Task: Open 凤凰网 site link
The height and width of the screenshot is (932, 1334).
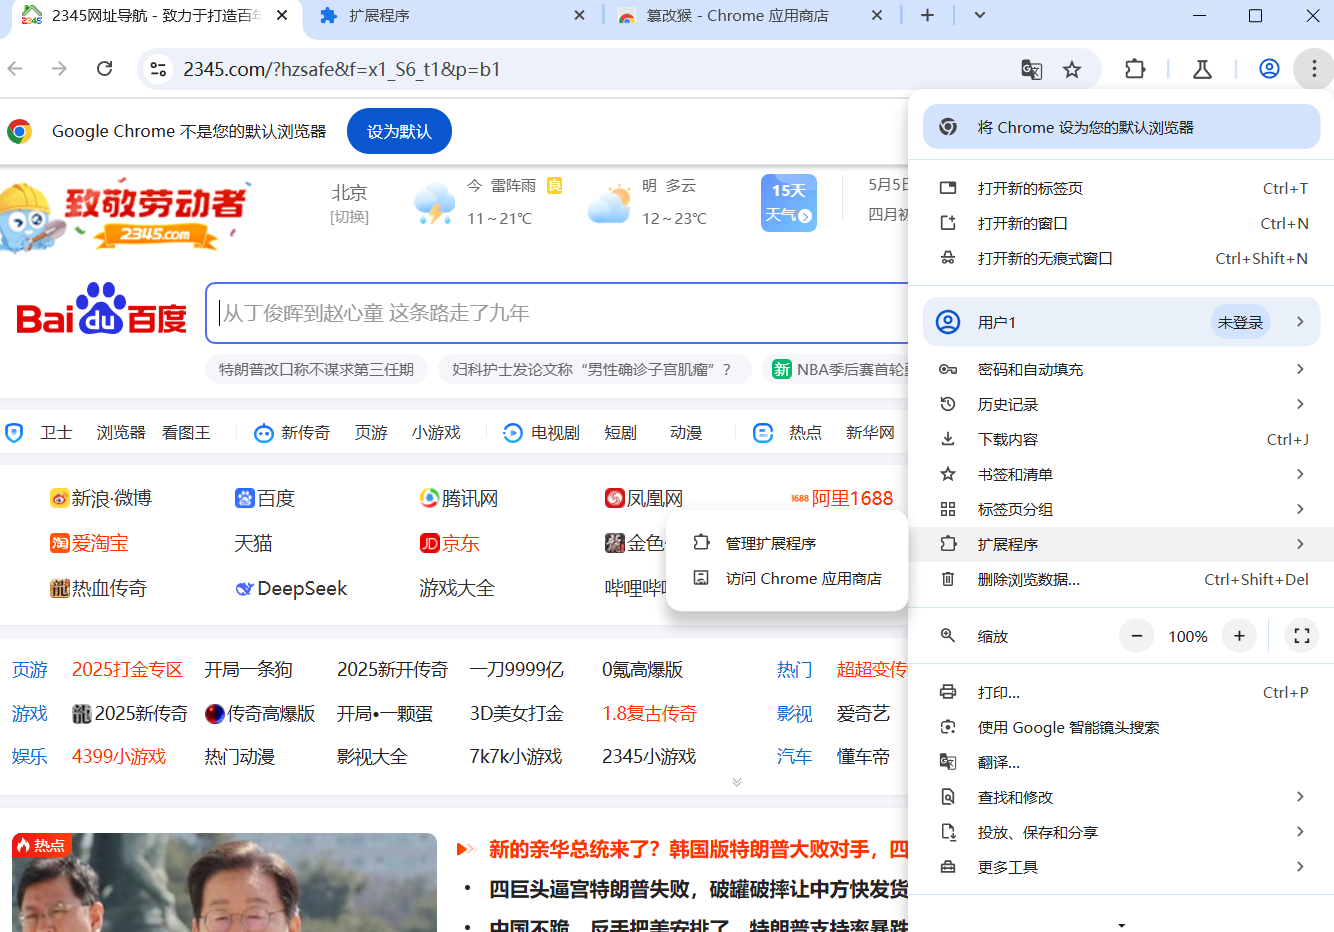Action: 644,498
